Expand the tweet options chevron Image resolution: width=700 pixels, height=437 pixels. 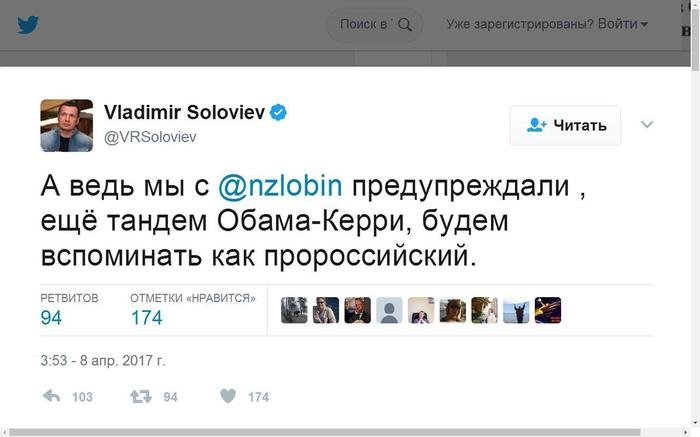click(x=646, y=124)
